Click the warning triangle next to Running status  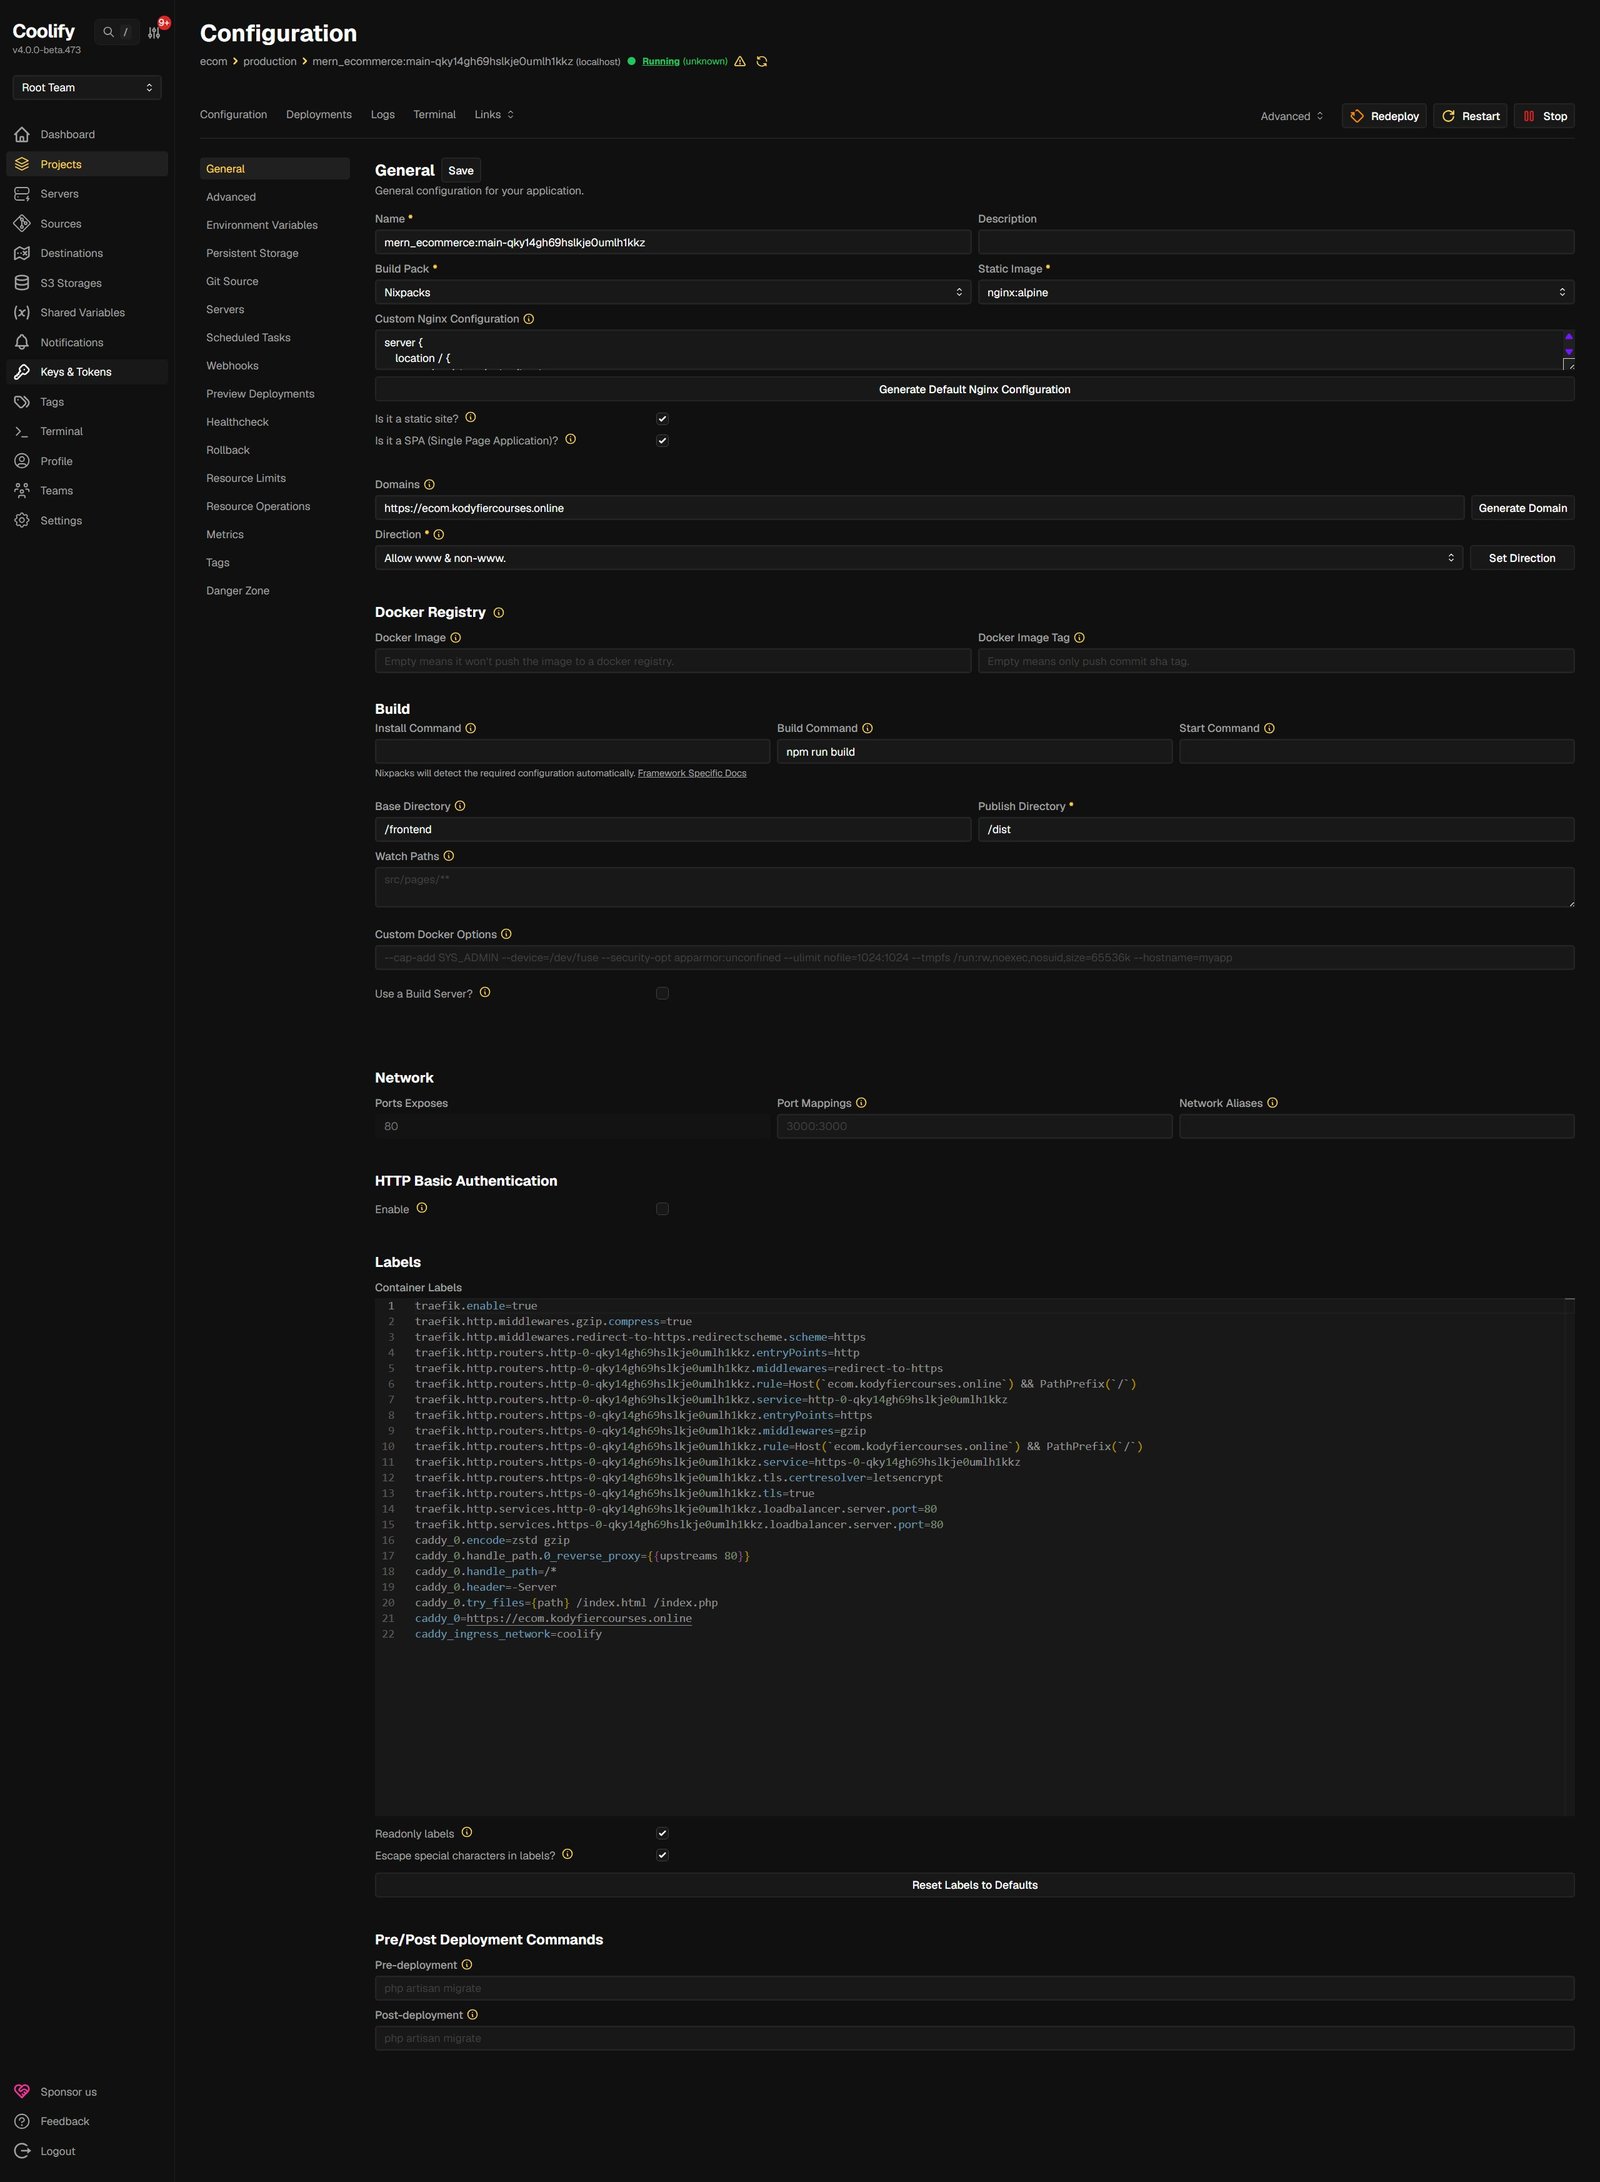tap(740, 61)
